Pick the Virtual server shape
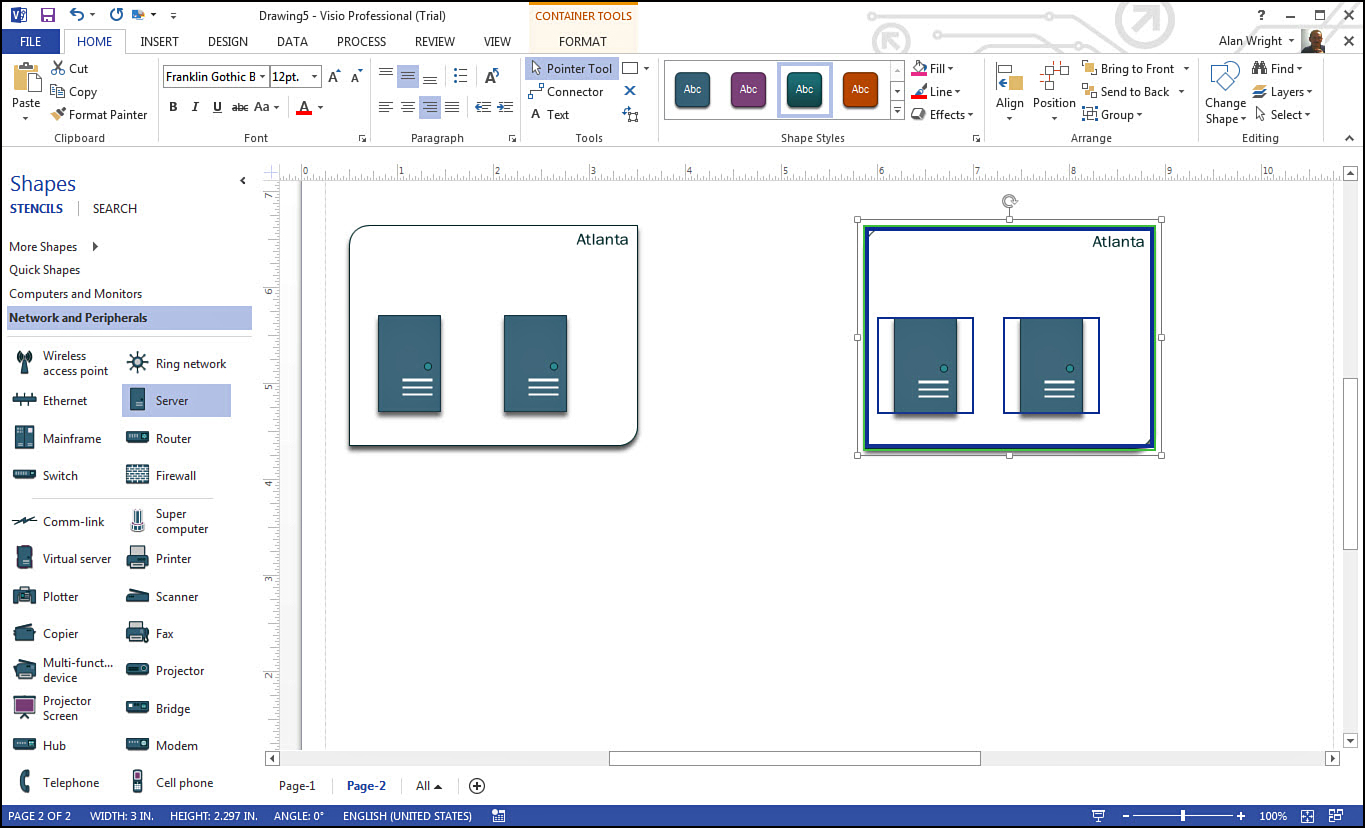This screenshot has width=1365, height=828. click(x=62, y=559)
